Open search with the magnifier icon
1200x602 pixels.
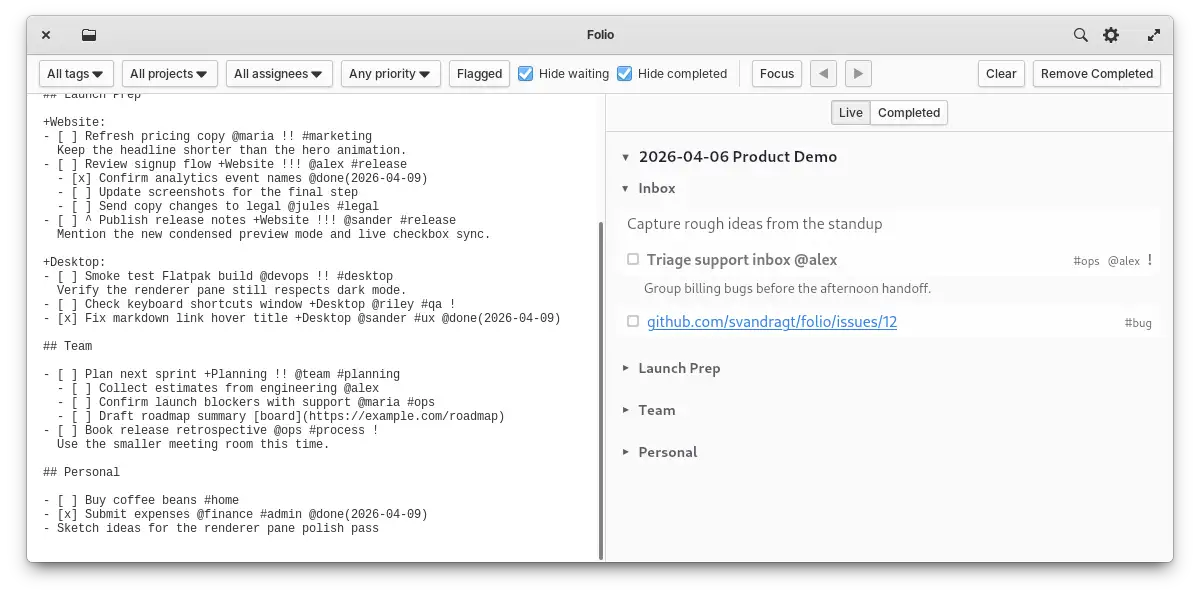1081,35
